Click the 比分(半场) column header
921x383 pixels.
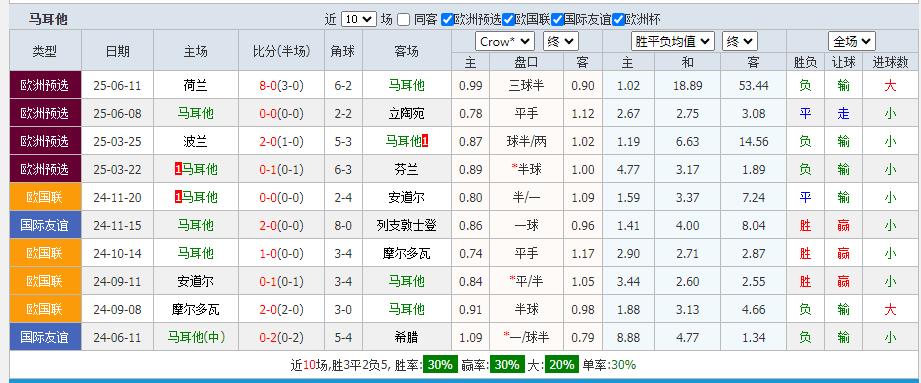point(281,51)
